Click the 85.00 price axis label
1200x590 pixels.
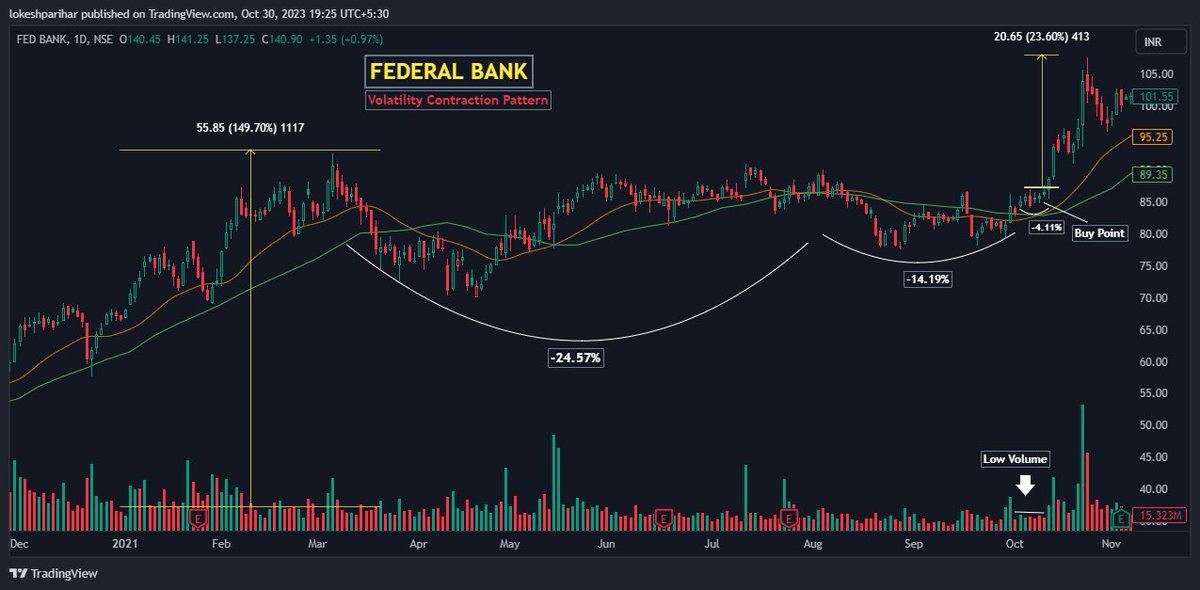coord(1154,202)
